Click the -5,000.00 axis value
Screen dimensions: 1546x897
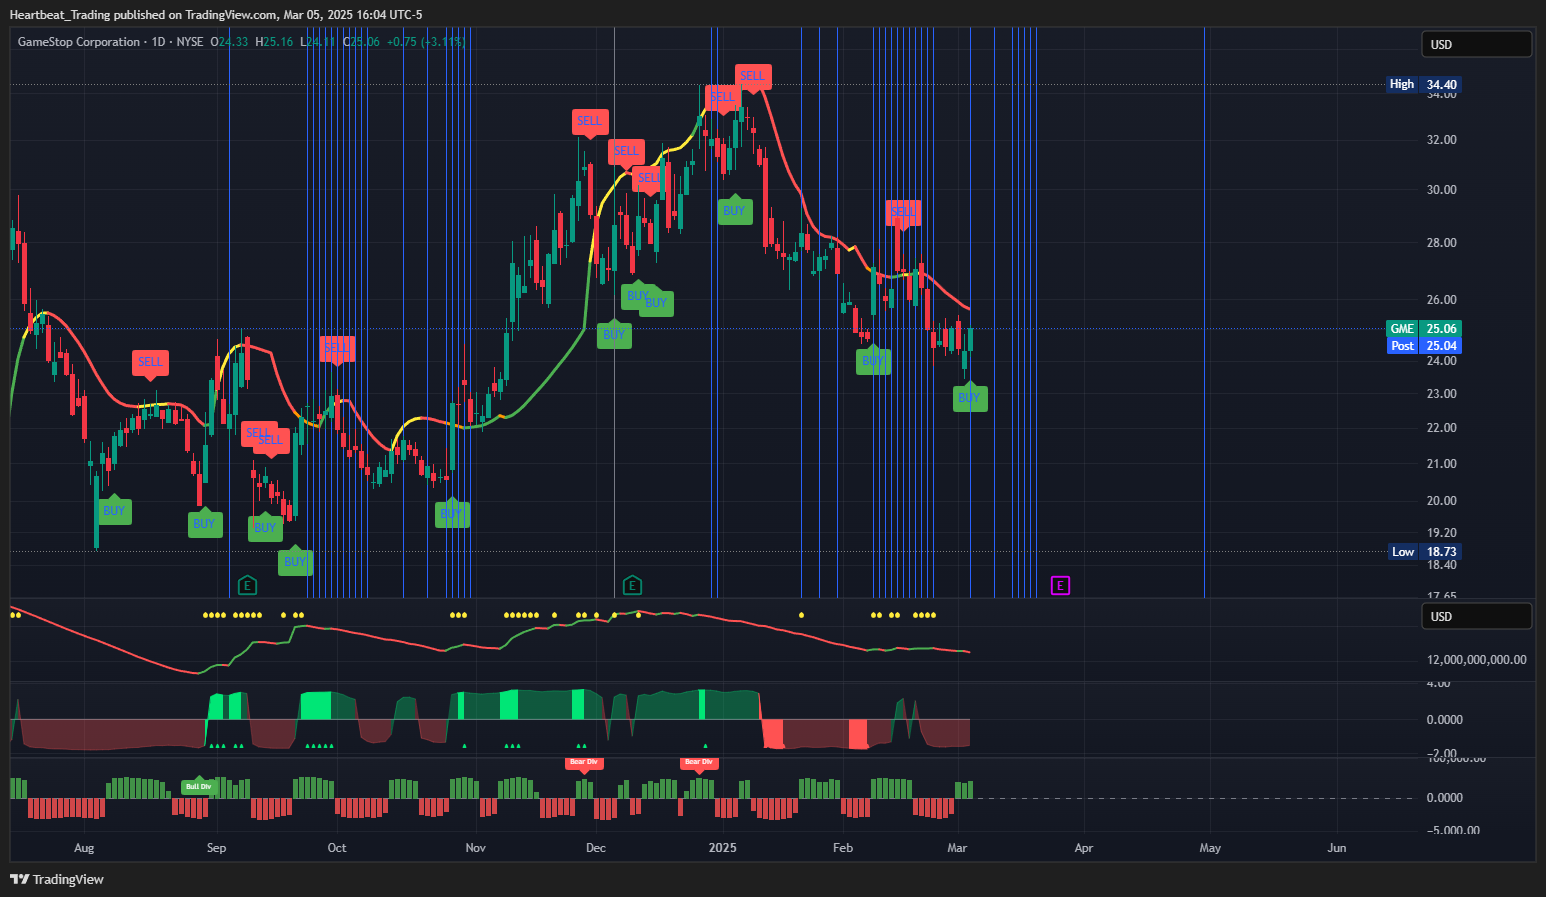coord(1453,830)
